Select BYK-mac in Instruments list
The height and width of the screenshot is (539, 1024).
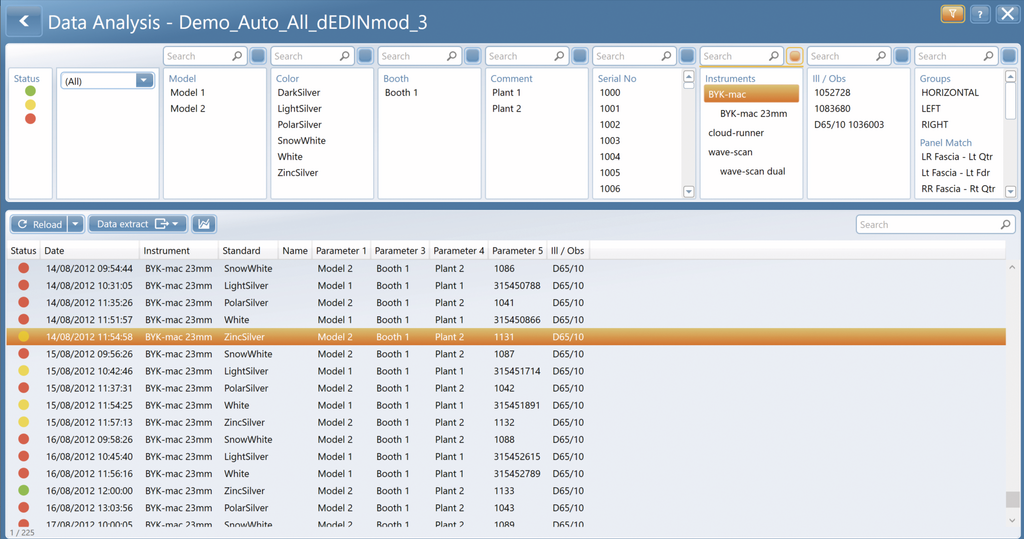point(751,94)
